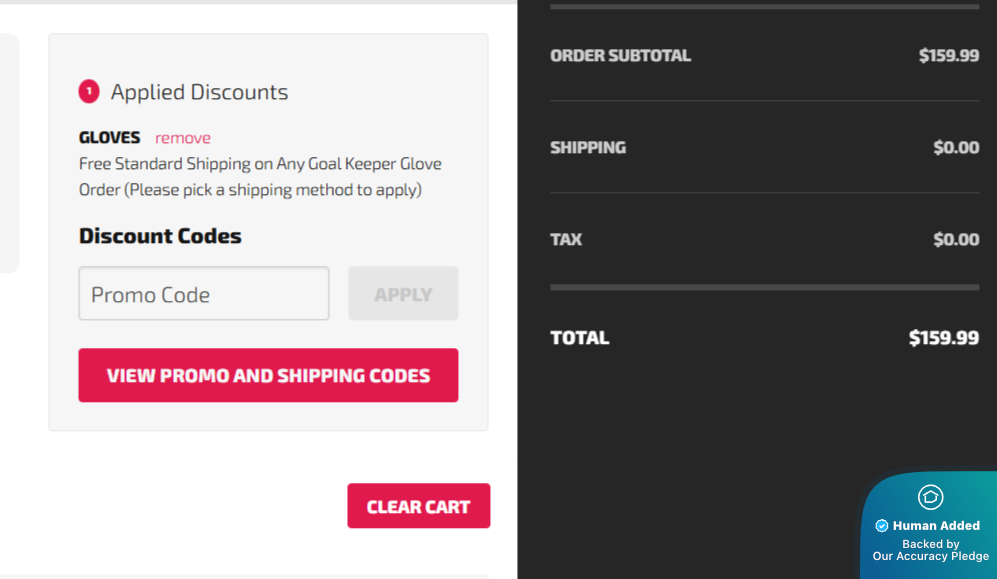This screenshot has width=997, height=579.
Task: Click the Total label in summary
Action: pos(579,338)
